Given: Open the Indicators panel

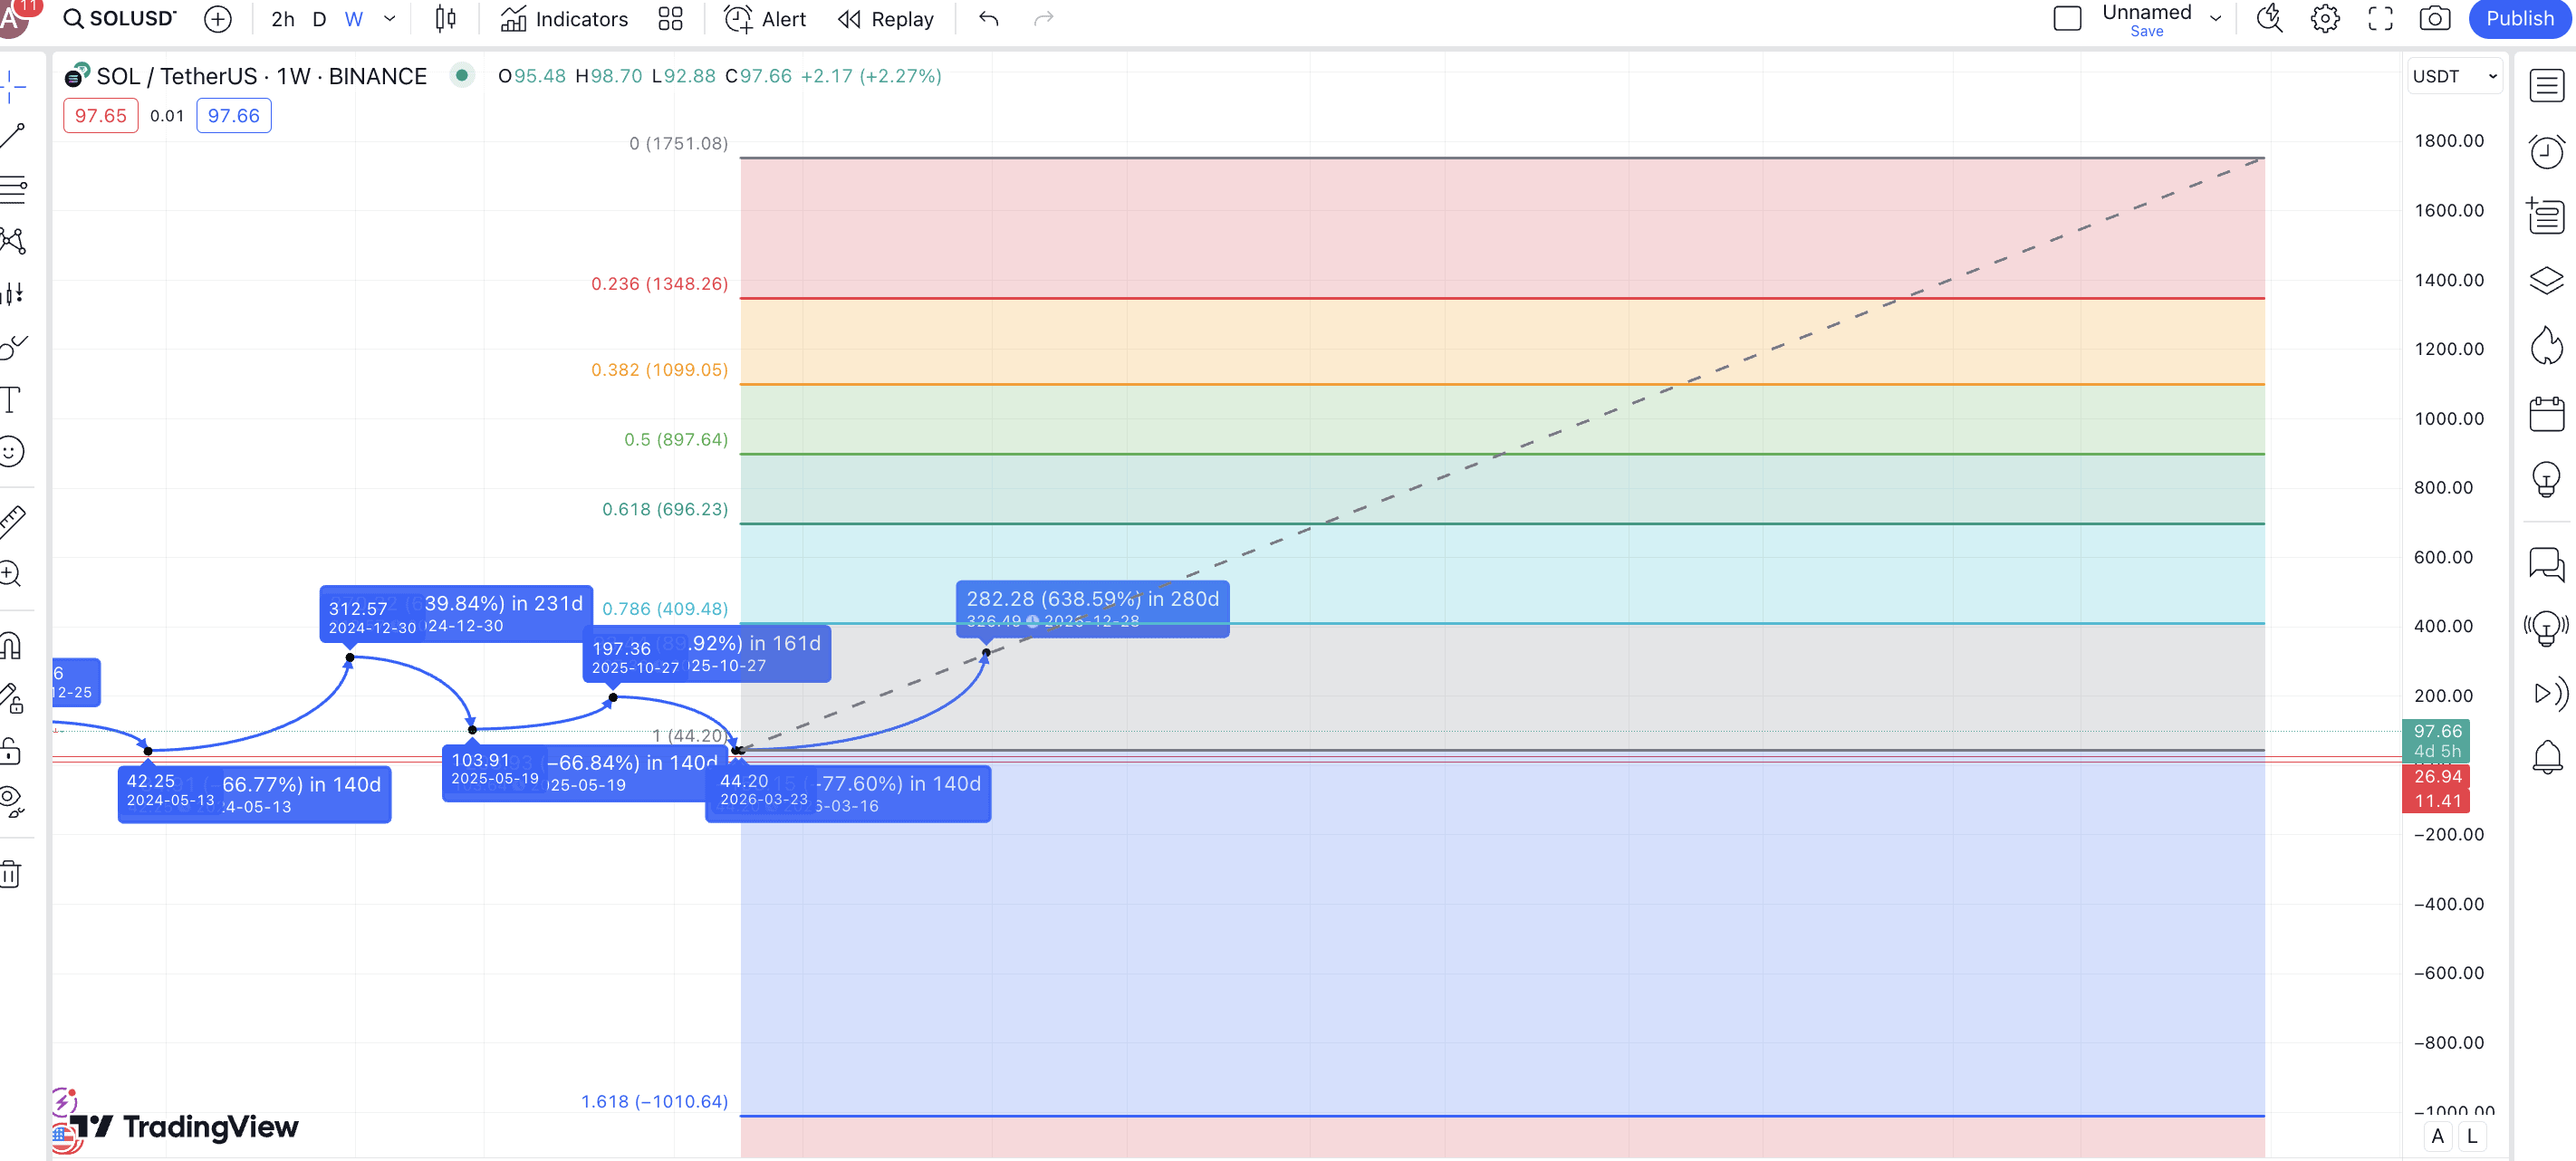Looking at the screenshot, I should click(x=564, y=19).
